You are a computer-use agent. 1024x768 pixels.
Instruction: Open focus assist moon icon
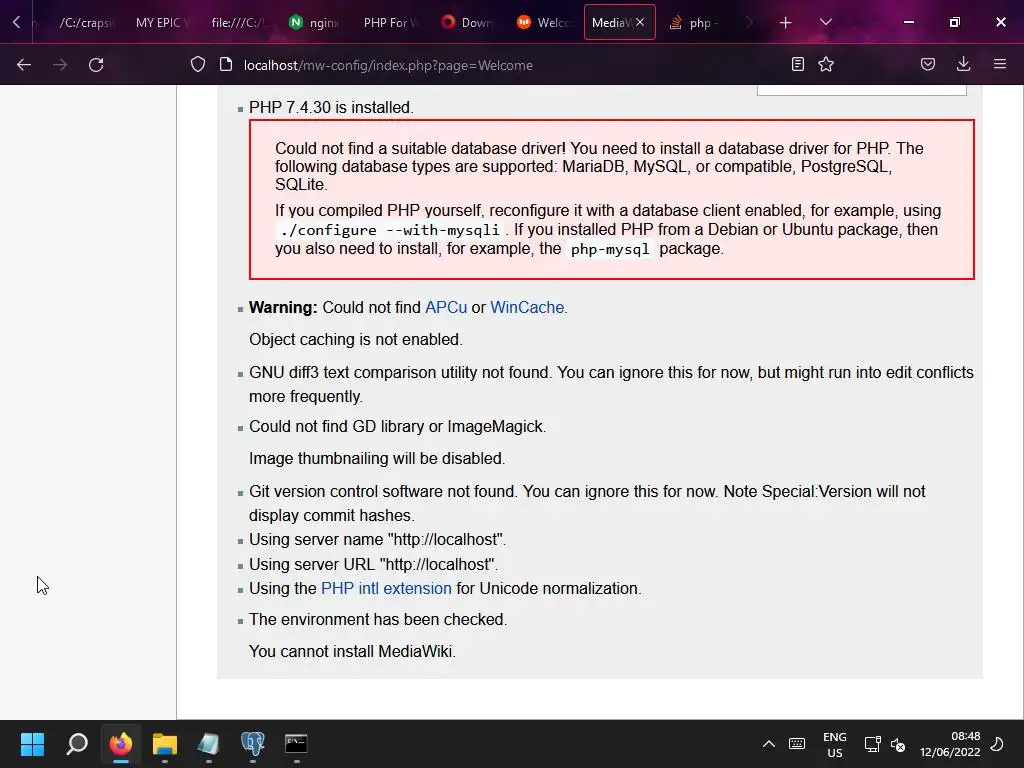pos(997,744)
